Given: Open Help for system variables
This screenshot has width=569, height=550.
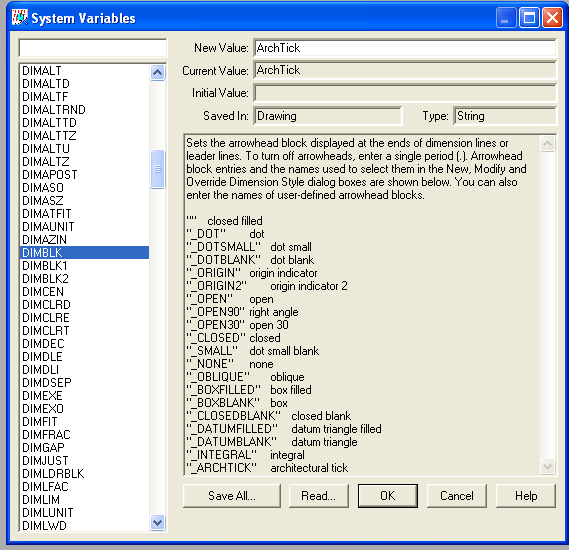Looking at the screenshot, I should point(526,496).
